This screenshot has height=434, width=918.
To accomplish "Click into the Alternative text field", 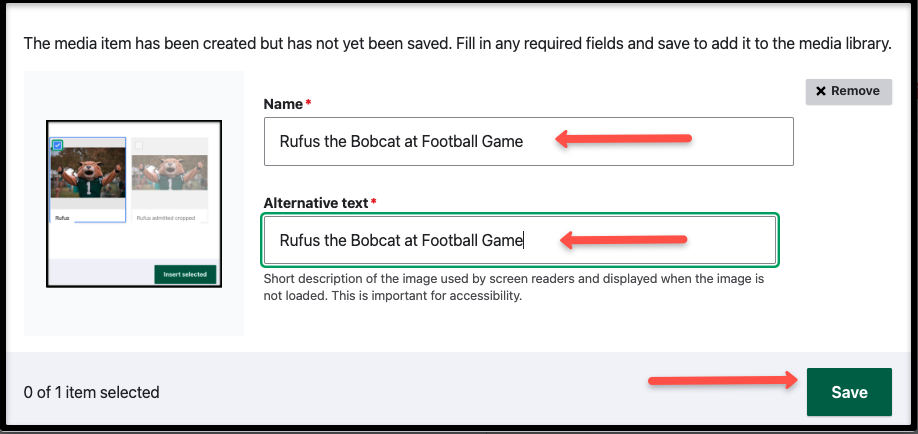I will pyautogui.click(x=519, y=240).
